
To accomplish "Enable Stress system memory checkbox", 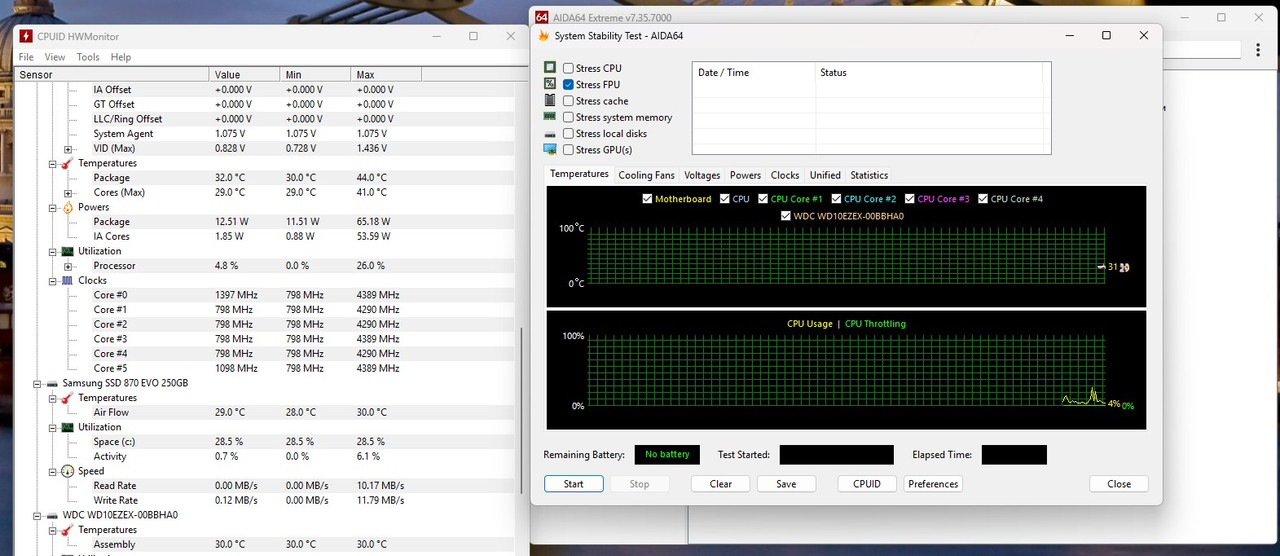I will (568, 117).
